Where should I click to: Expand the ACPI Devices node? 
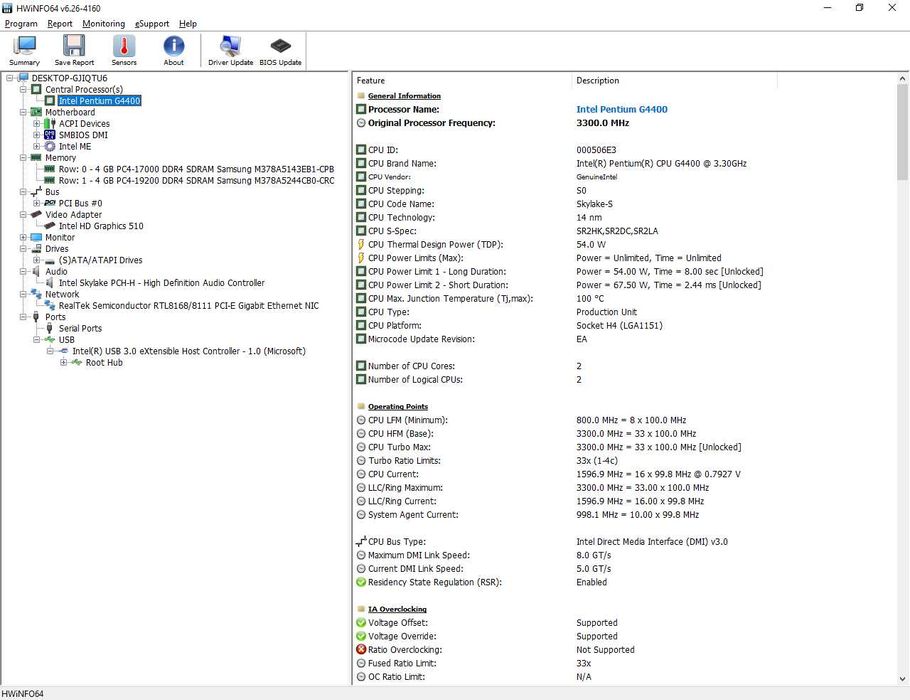click(37, 124)
